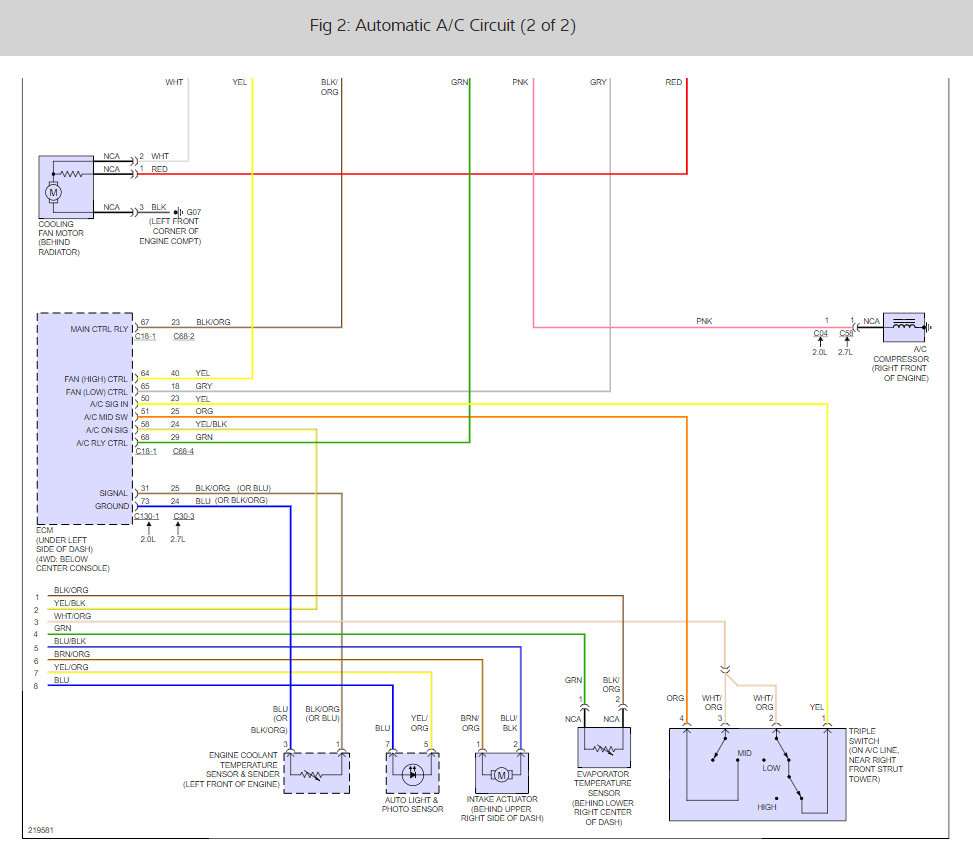Click the 'YEL/BLK' label on row 2 of wire list
Image resolution: width=973 pixels, height=855 pixels.
pos(70,603)
